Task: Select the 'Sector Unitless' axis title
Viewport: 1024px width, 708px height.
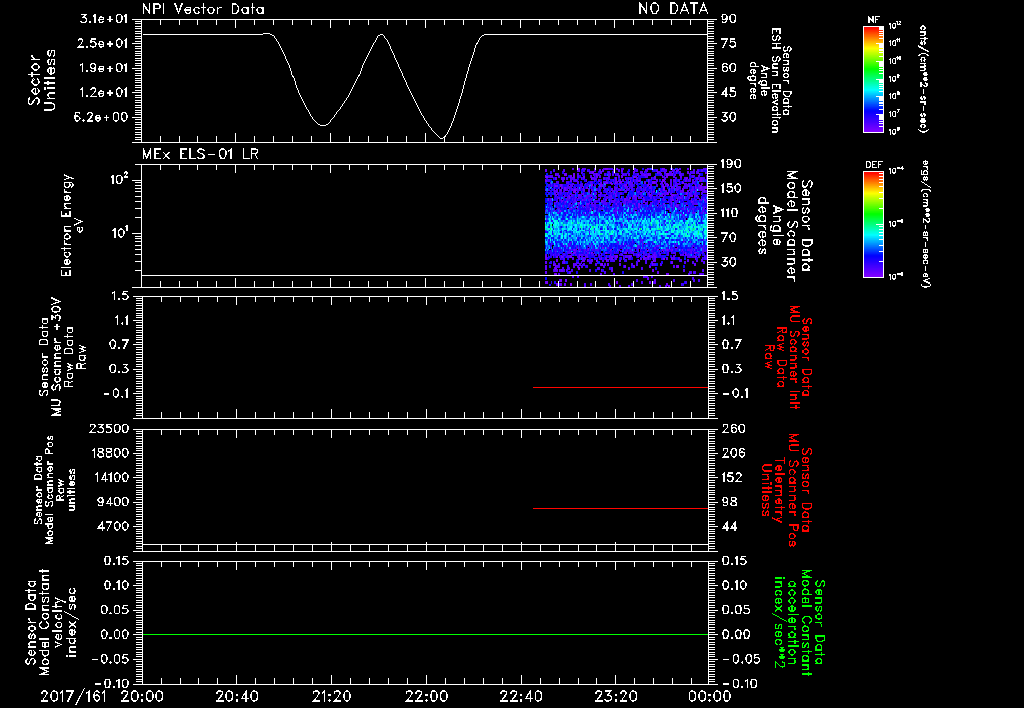Action: (x=42, y=80)
